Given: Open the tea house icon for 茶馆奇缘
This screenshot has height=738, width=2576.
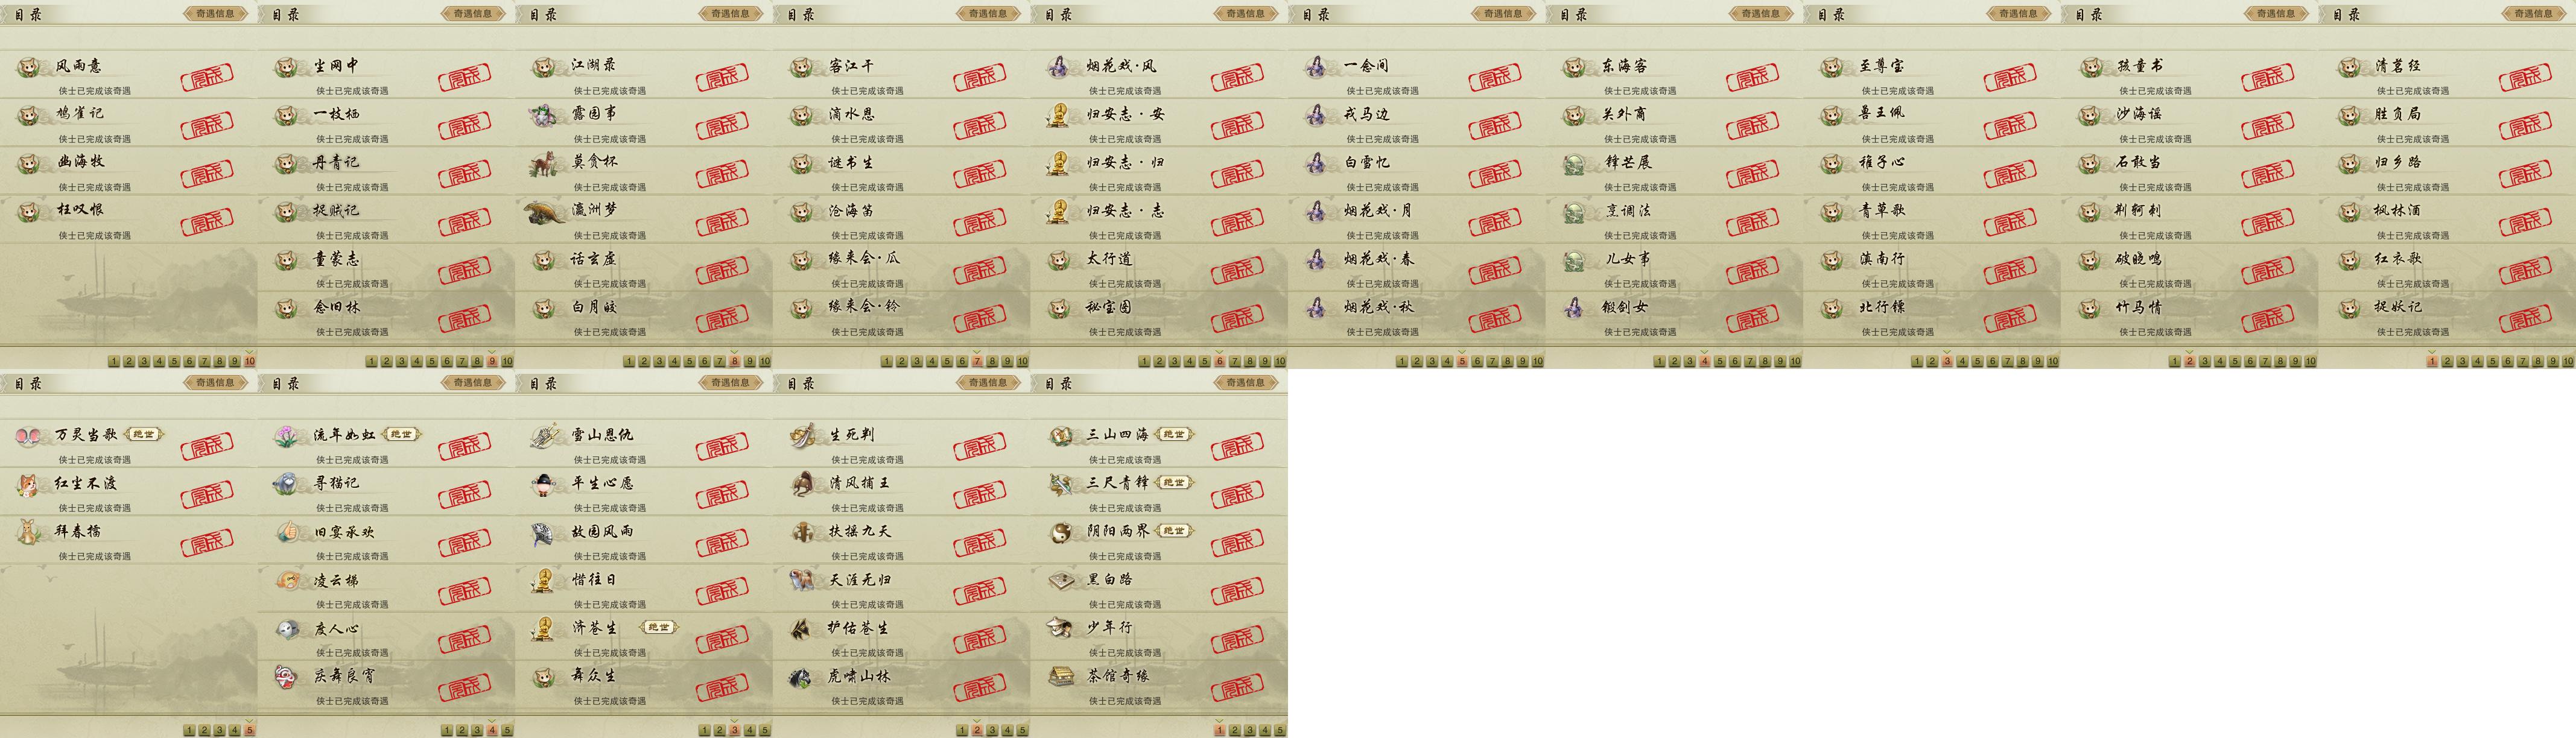Looking at the screenshot, I should coord(1060,678).
